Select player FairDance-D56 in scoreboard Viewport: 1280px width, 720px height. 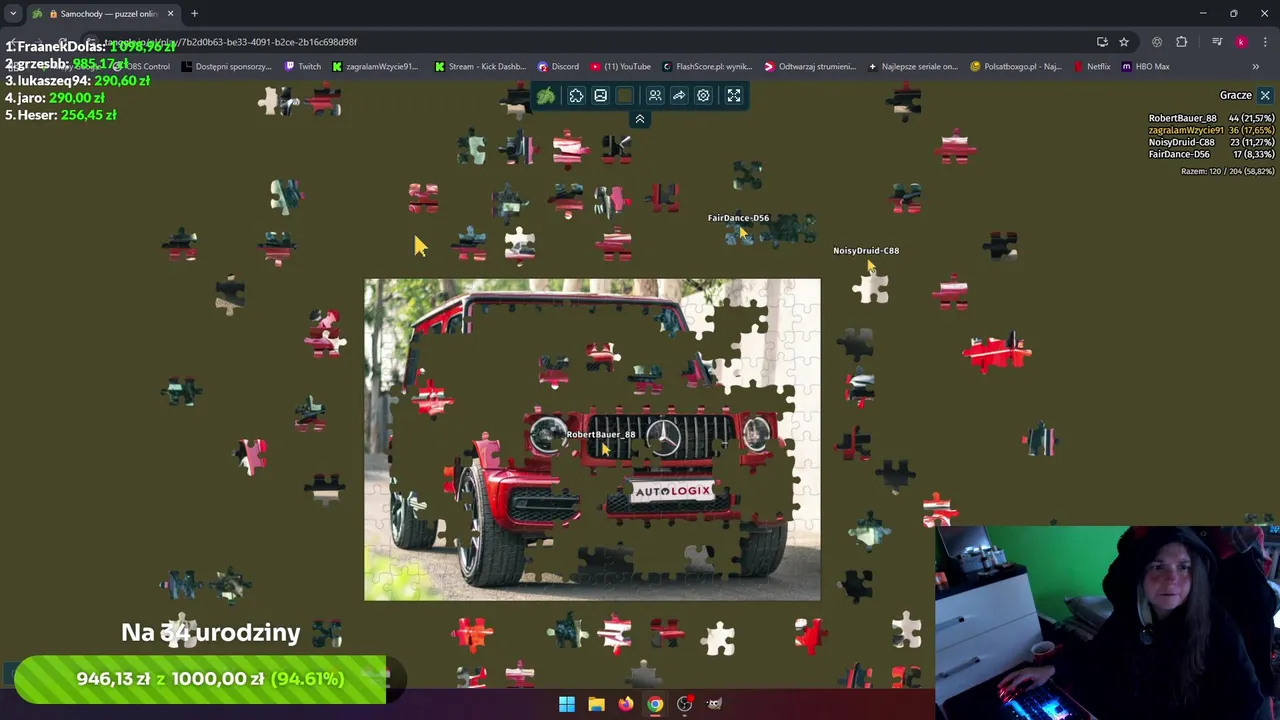pyautogui.click(x=1211, y=154)
